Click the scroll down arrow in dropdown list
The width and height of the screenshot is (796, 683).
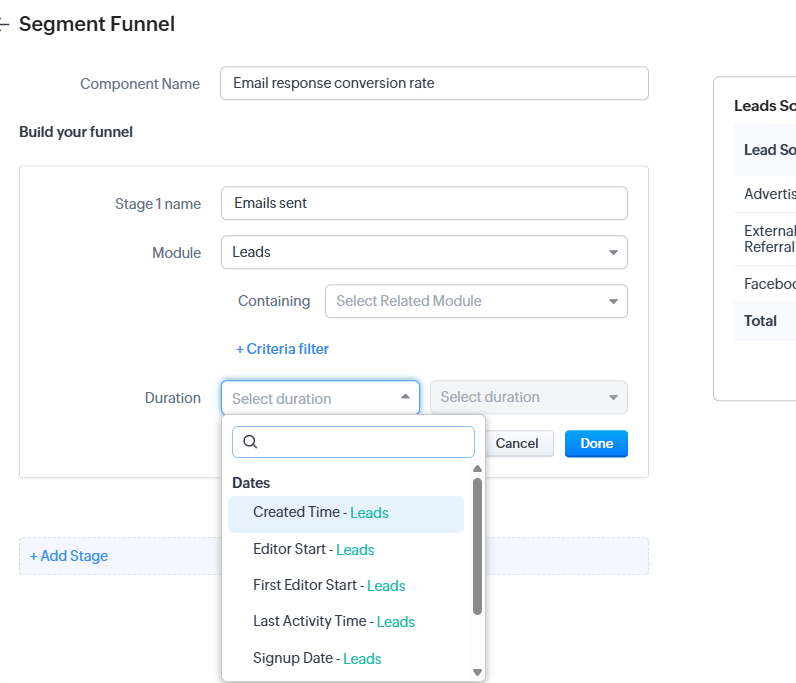coord(477,672)
